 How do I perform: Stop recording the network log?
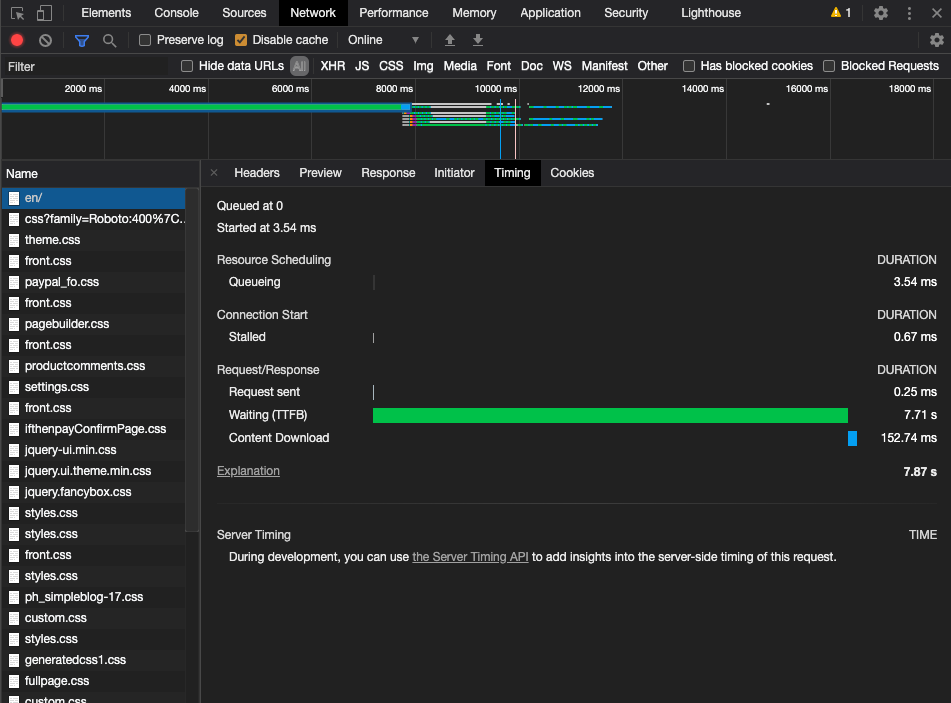[17, 40]
